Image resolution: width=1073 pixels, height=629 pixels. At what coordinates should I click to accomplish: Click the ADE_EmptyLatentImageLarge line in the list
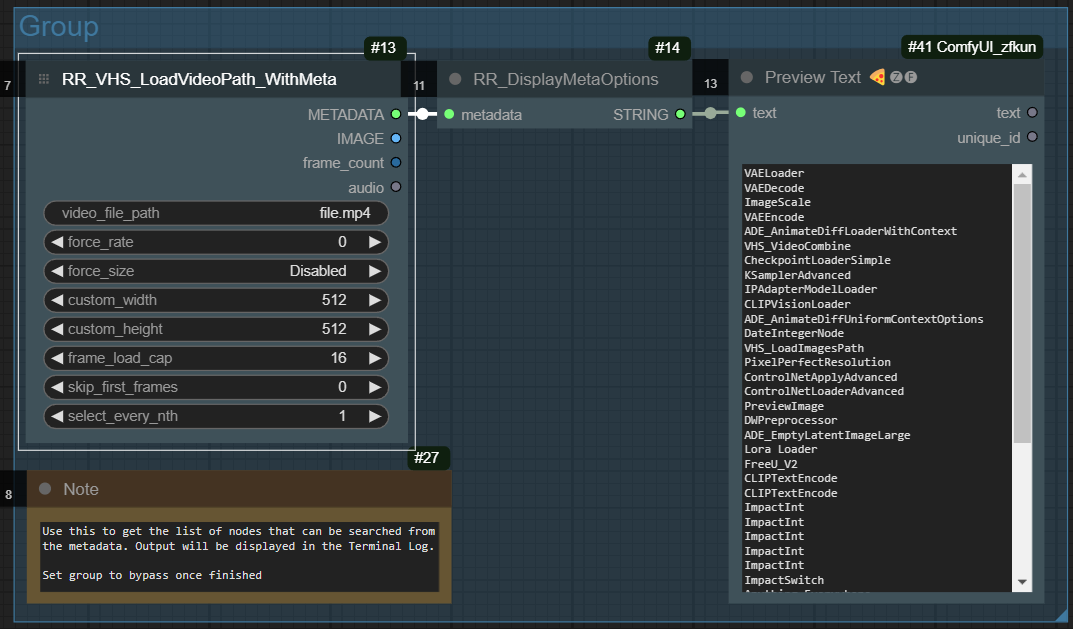tap(827, 435)
